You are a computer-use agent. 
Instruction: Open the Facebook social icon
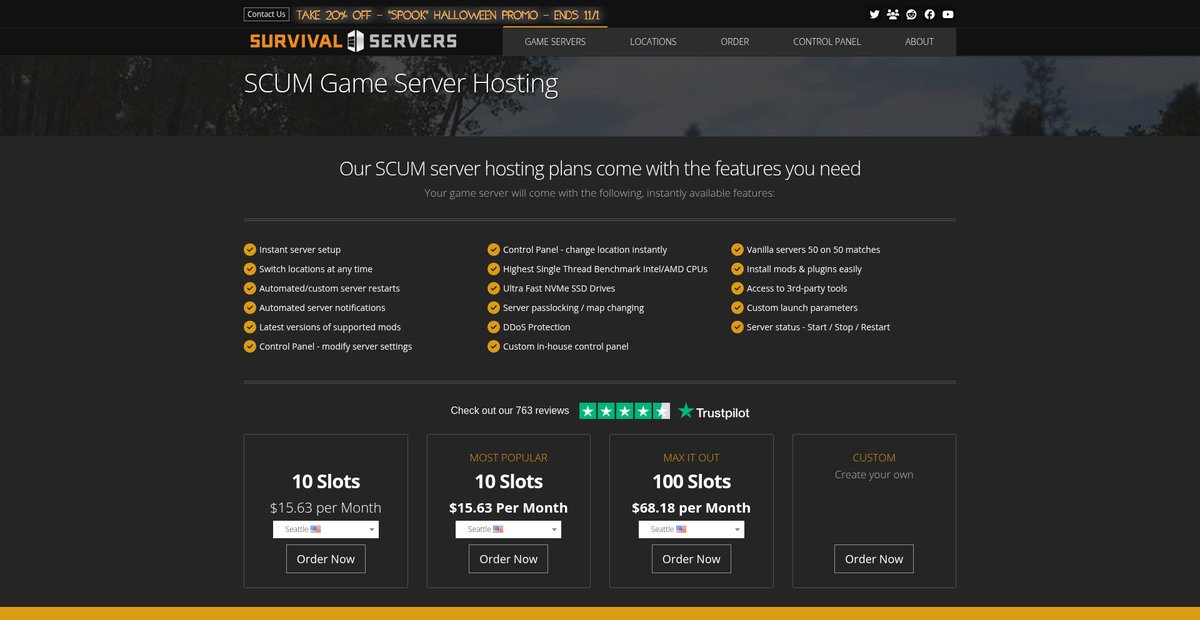click(x=929, y=14)
